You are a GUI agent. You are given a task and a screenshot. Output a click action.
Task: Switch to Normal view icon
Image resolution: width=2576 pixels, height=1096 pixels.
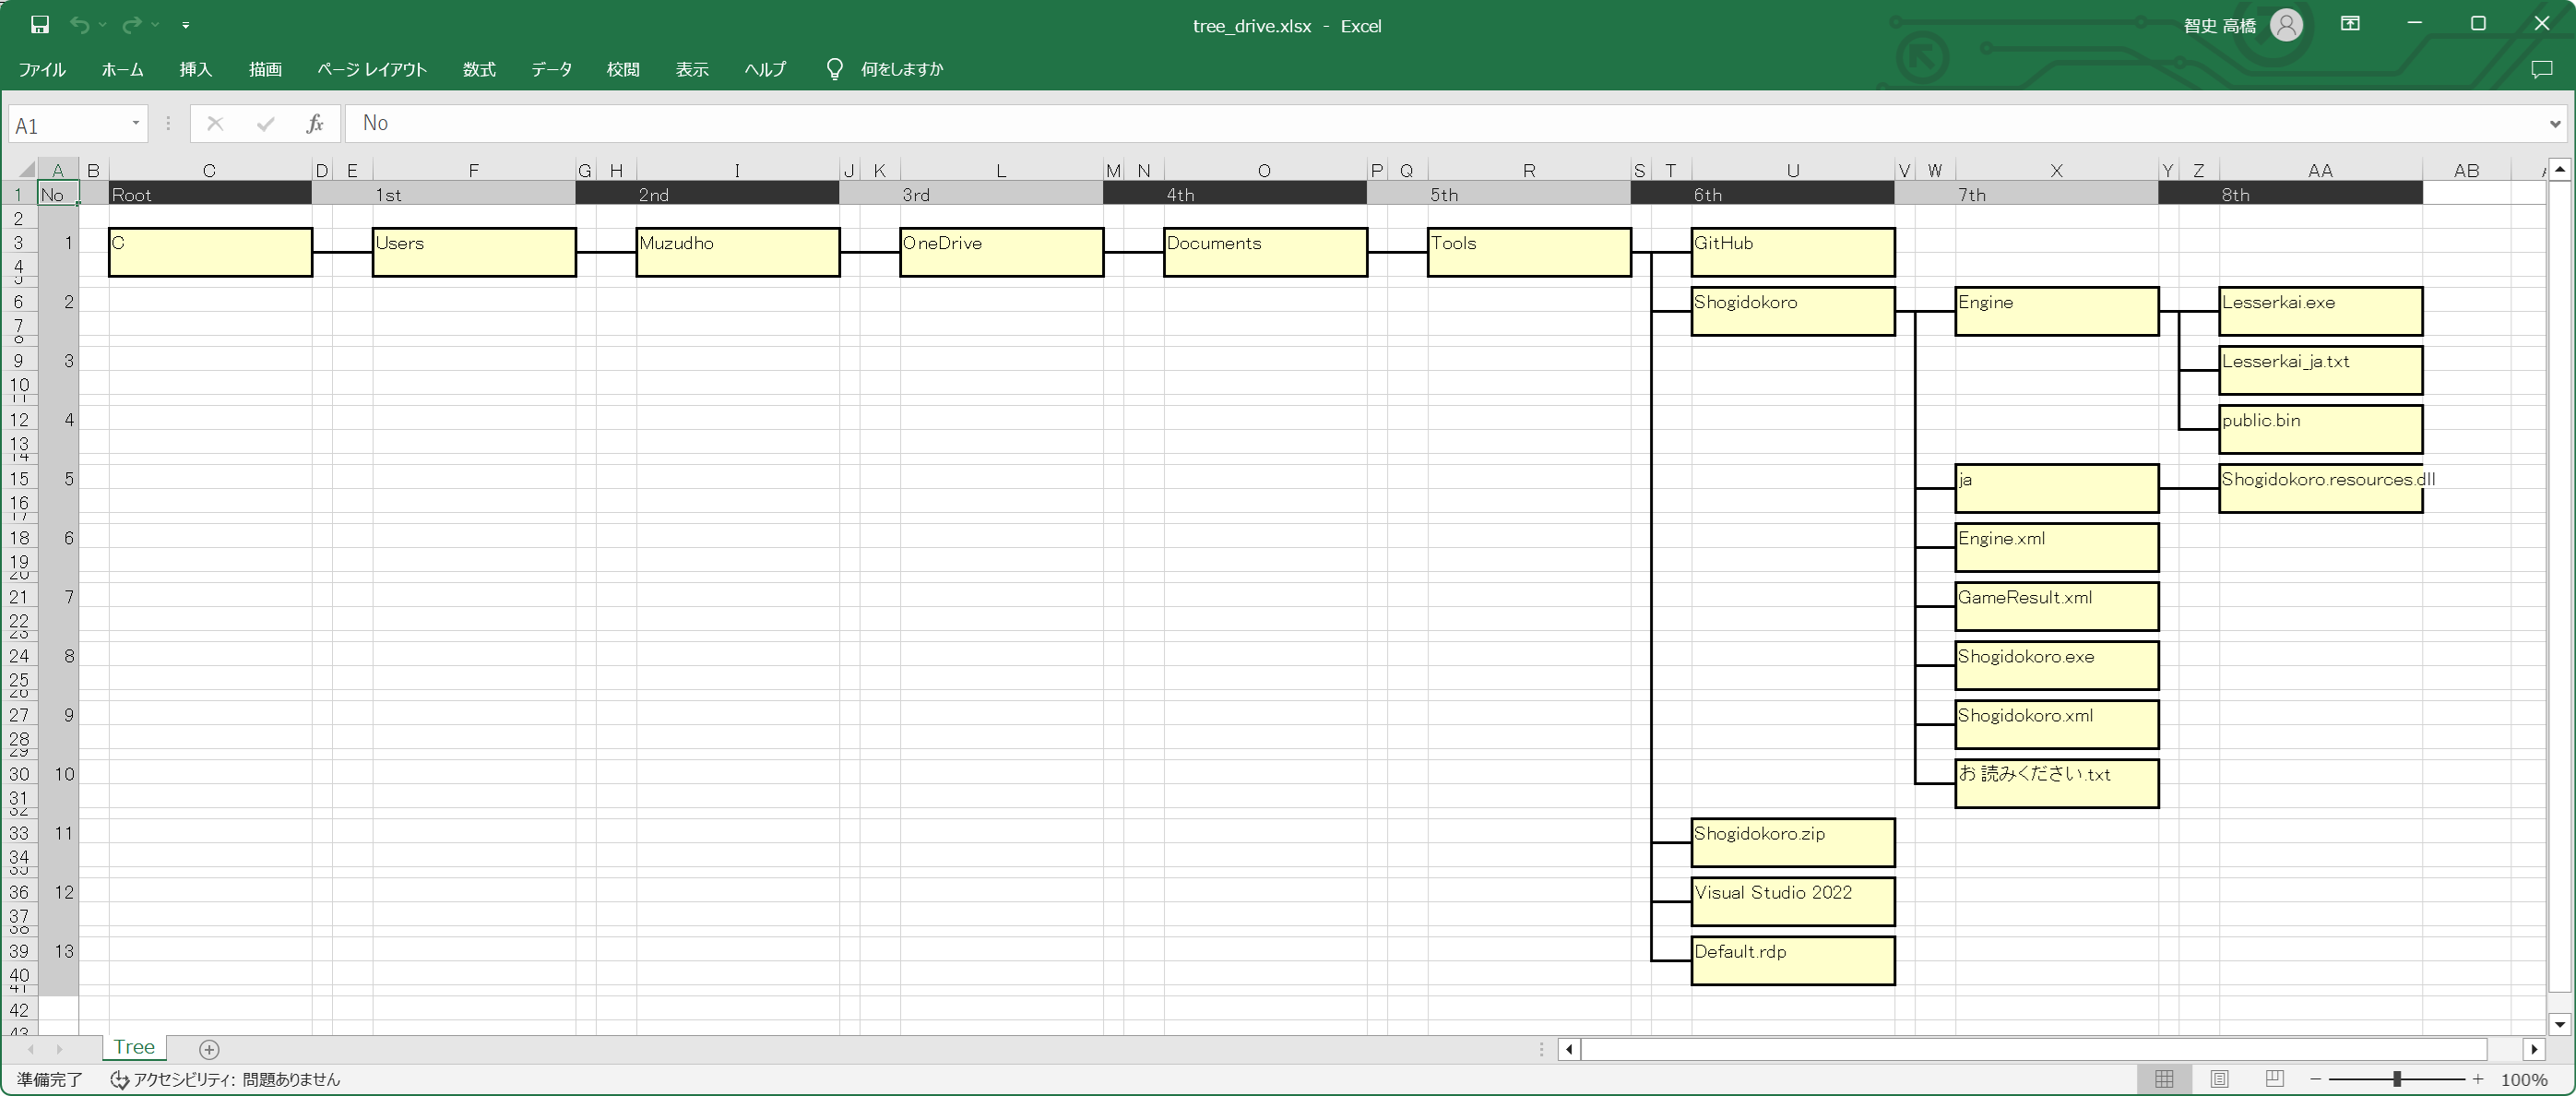(2164, 1079)
